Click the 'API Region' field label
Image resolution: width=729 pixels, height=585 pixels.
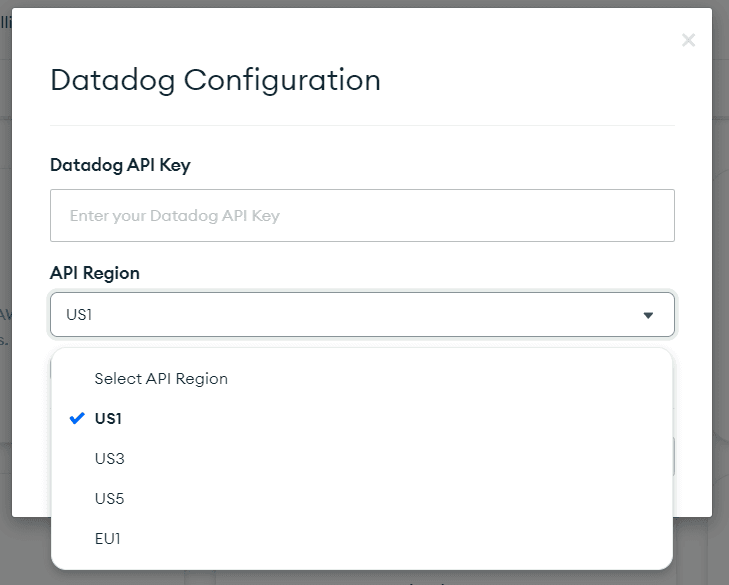(95, 272)
